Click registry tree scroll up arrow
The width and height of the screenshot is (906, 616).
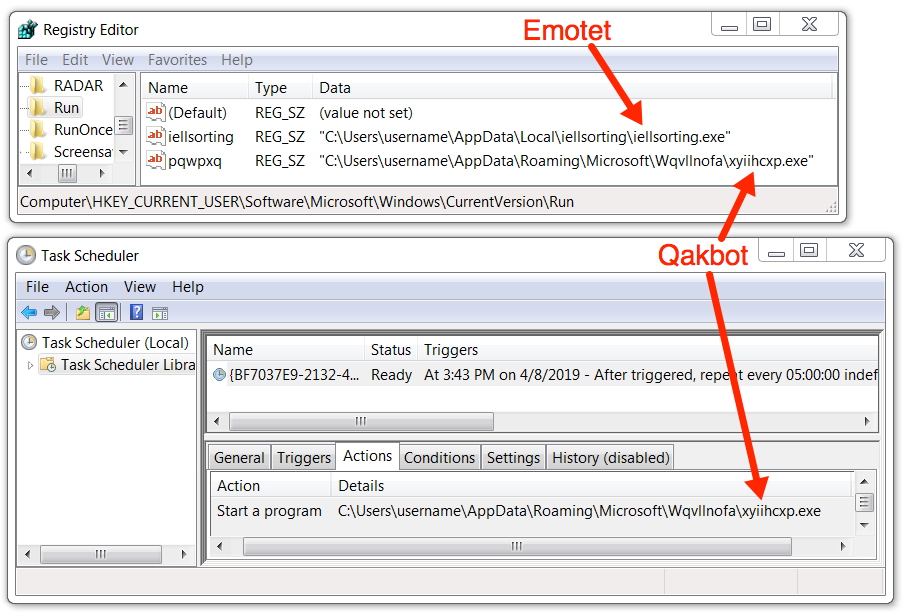[123, 85]
